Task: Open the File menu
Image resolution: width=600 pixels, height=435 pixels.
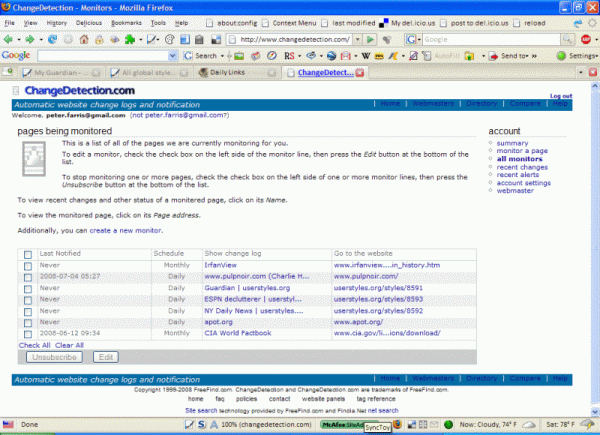Action: tap(9, 23)
